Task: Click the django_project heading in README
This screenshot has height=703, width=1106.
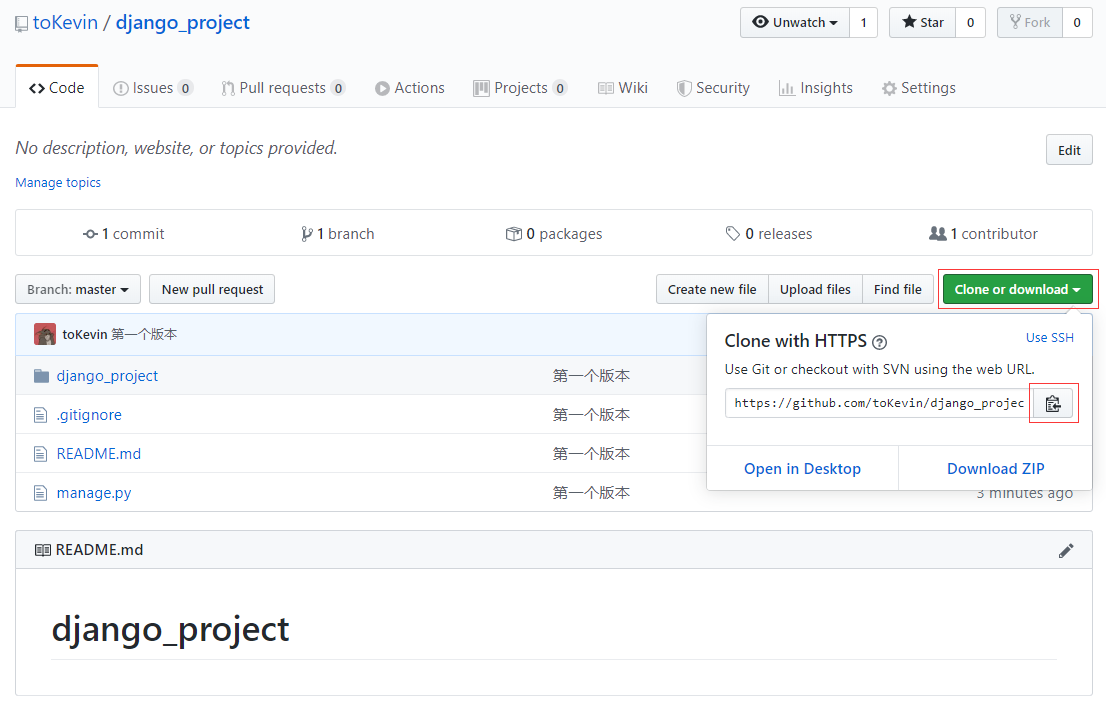Action: click(x=171, y=629)
